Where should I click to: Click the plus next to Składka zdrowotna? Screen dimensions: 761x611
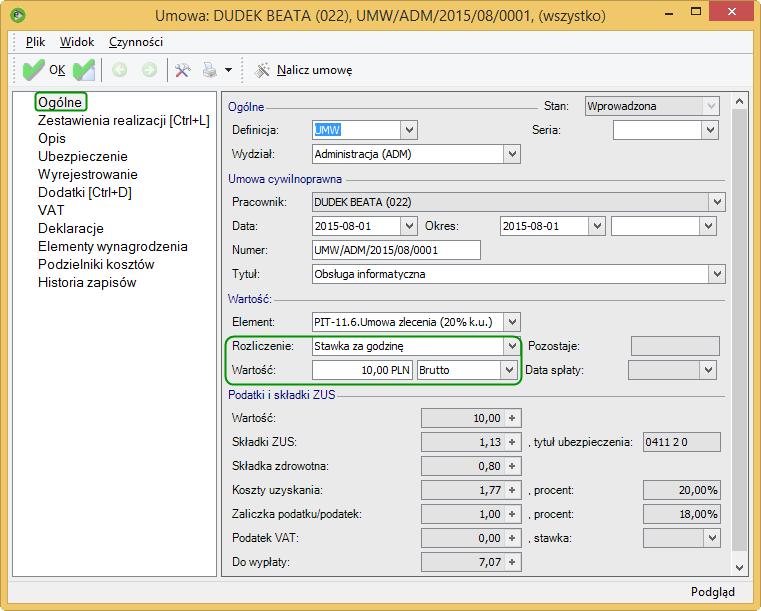coord(512,466)
